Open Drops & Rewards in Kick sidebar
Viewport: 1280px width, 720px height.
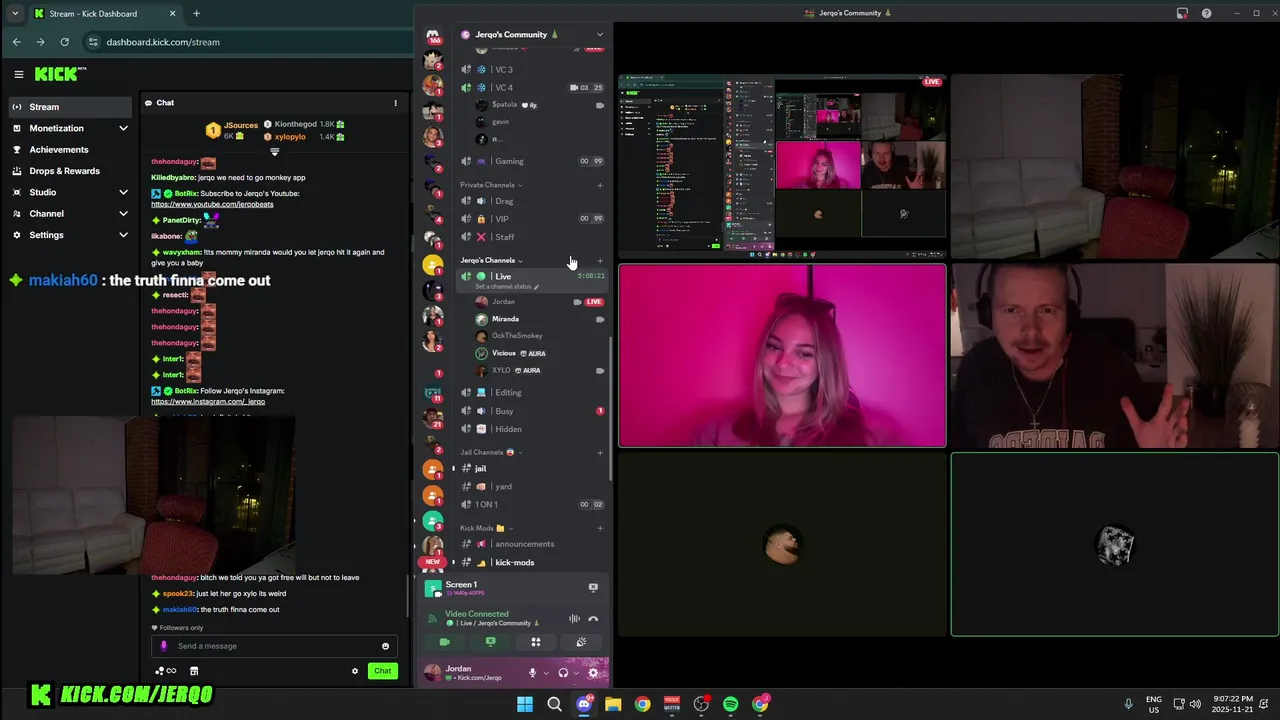[66, 171]
